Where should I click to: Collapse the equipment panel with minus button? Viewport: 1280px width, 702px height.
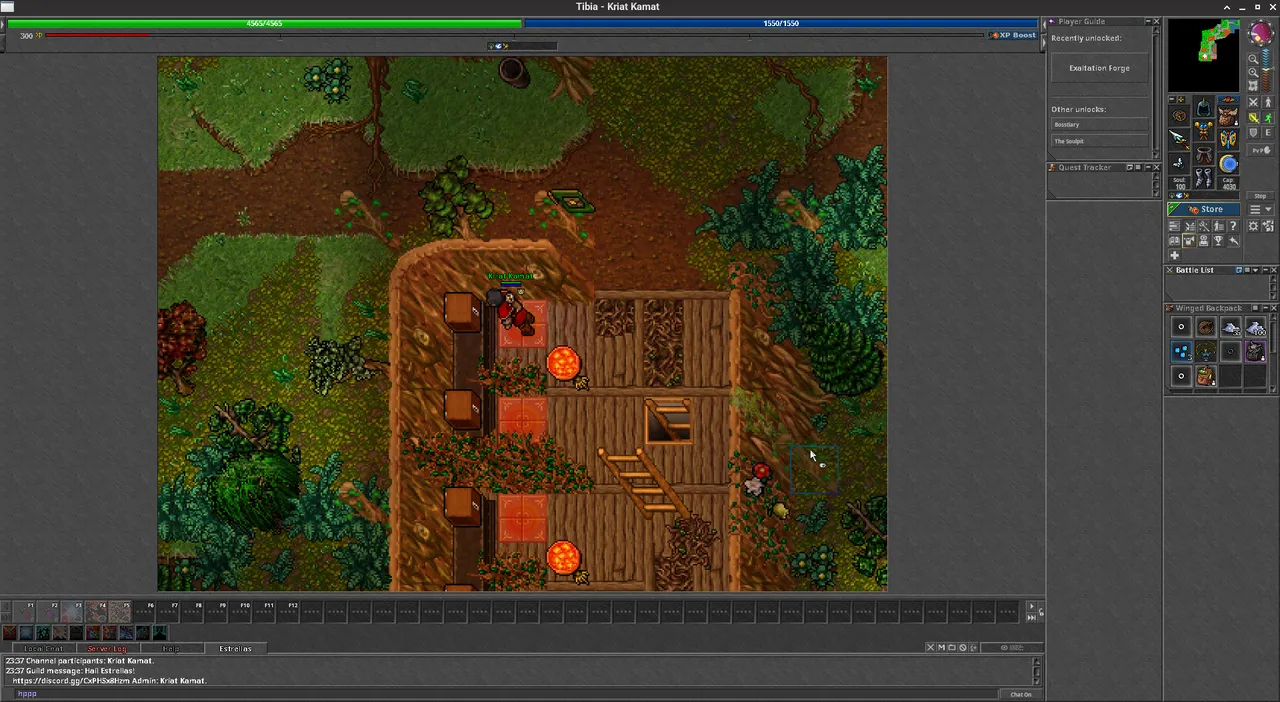click(1172, 99)
